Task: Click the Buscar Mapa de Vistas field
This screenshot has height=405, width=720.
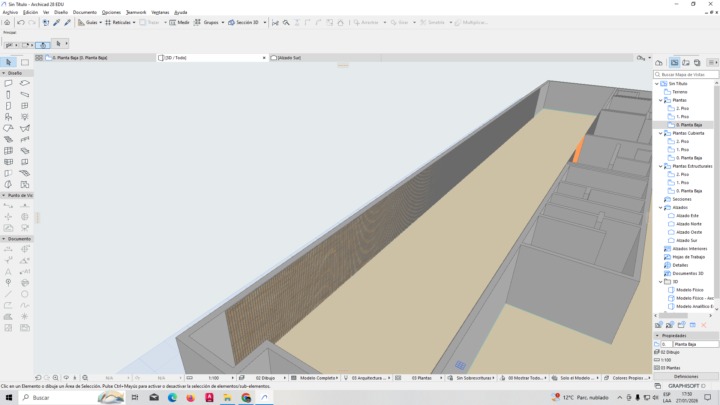Action: [688, 74]
